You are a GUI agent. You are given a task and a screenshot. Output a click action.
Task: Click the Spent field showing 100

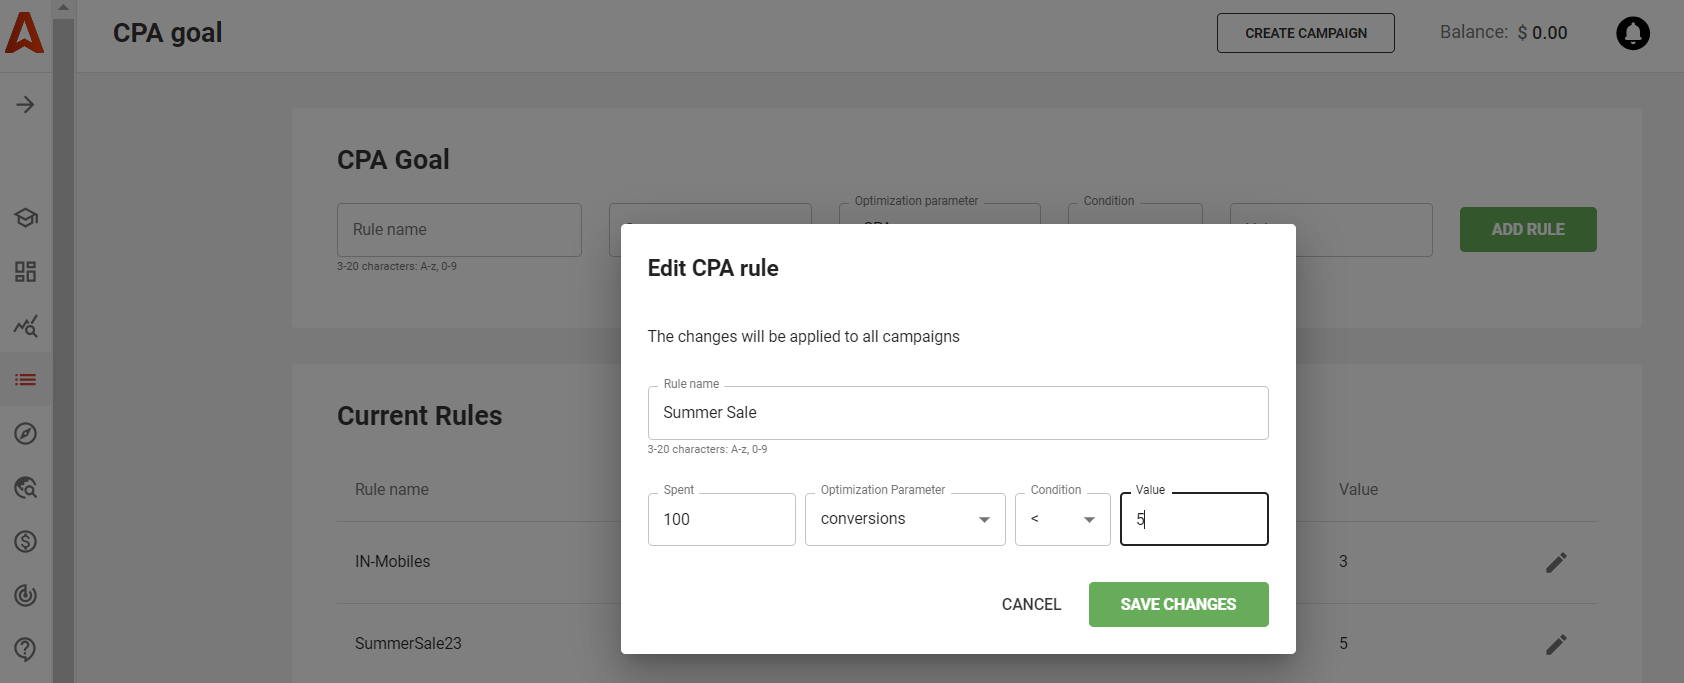click(x=721, y=519)
